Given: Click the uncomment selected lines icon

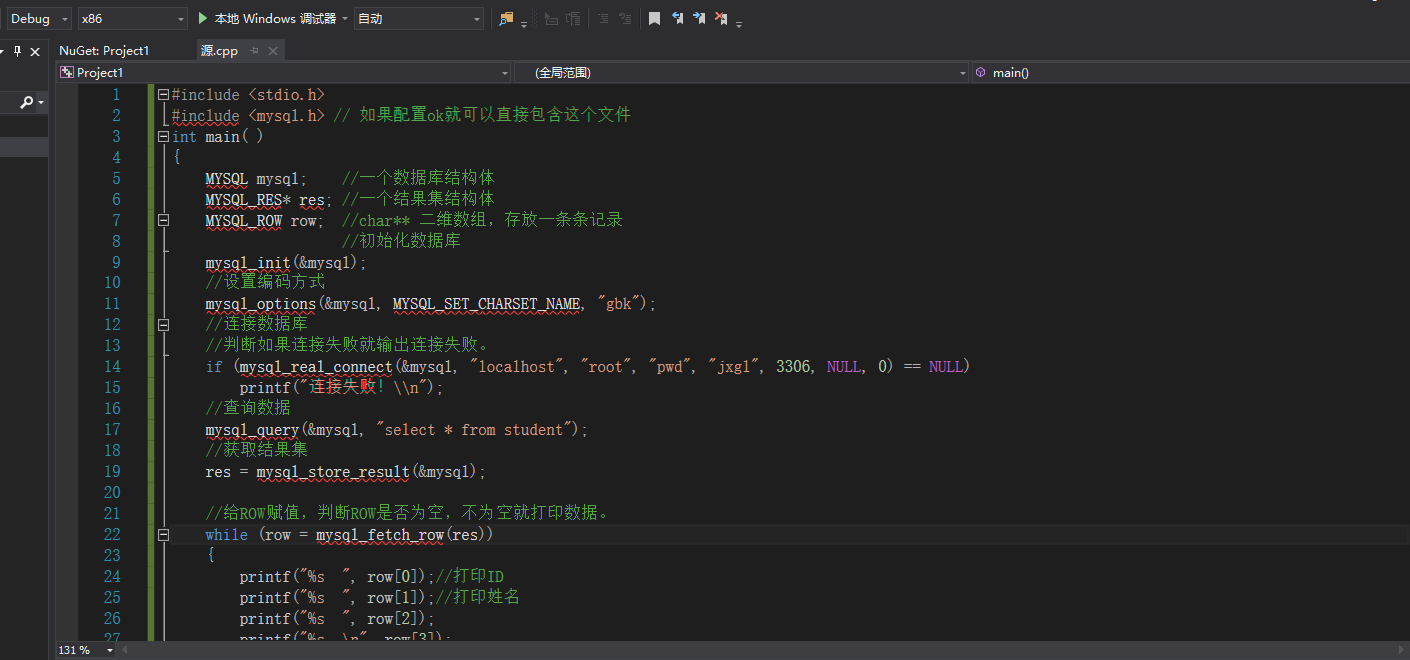Looking at the screenshot, I should 627,17.
